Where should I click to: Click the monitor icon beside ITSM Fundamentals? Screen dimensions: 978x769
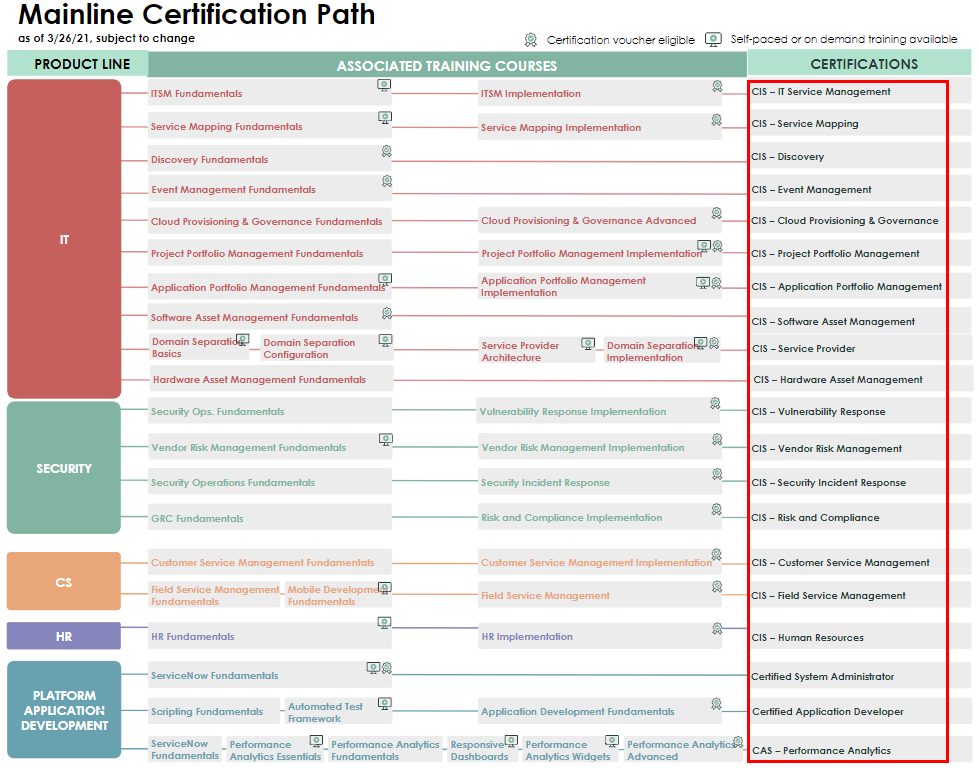coord(384,86)
